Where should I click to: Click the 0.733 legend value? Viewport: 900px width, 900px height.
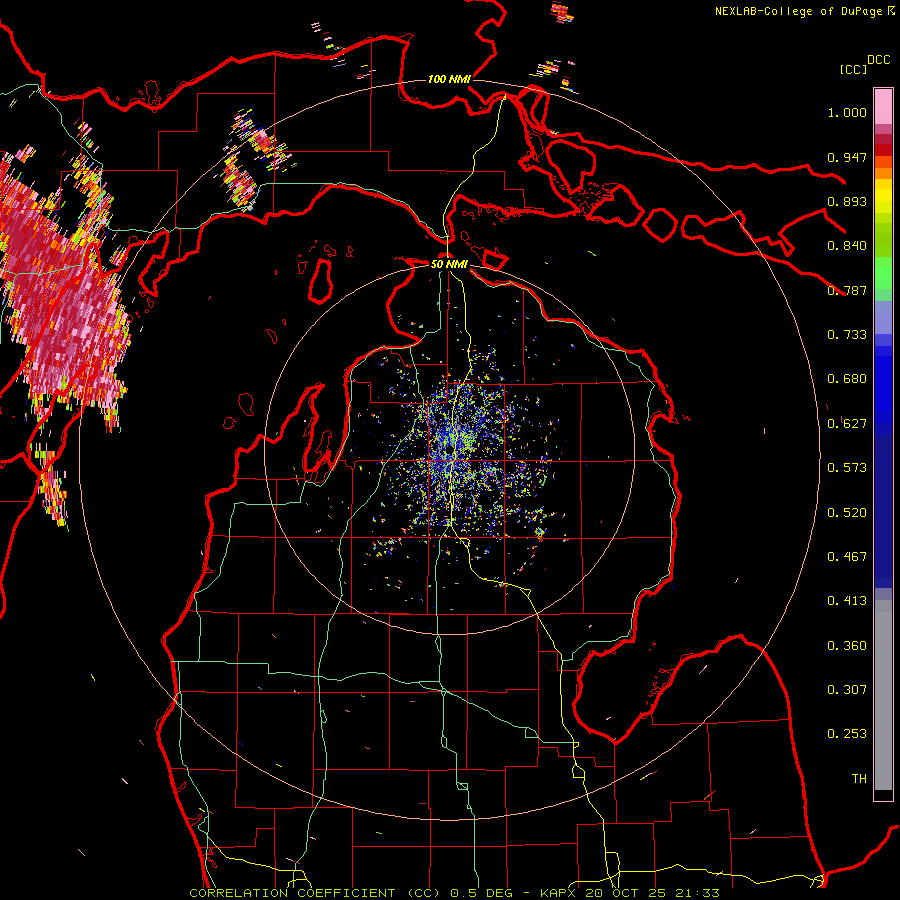point(847,335)
